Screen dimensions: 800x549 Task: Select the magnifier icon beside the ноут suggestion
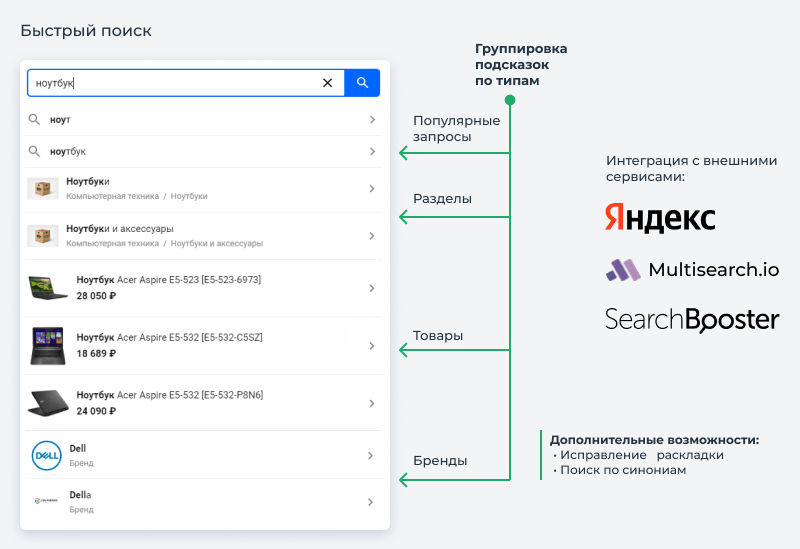click(34, 119)
